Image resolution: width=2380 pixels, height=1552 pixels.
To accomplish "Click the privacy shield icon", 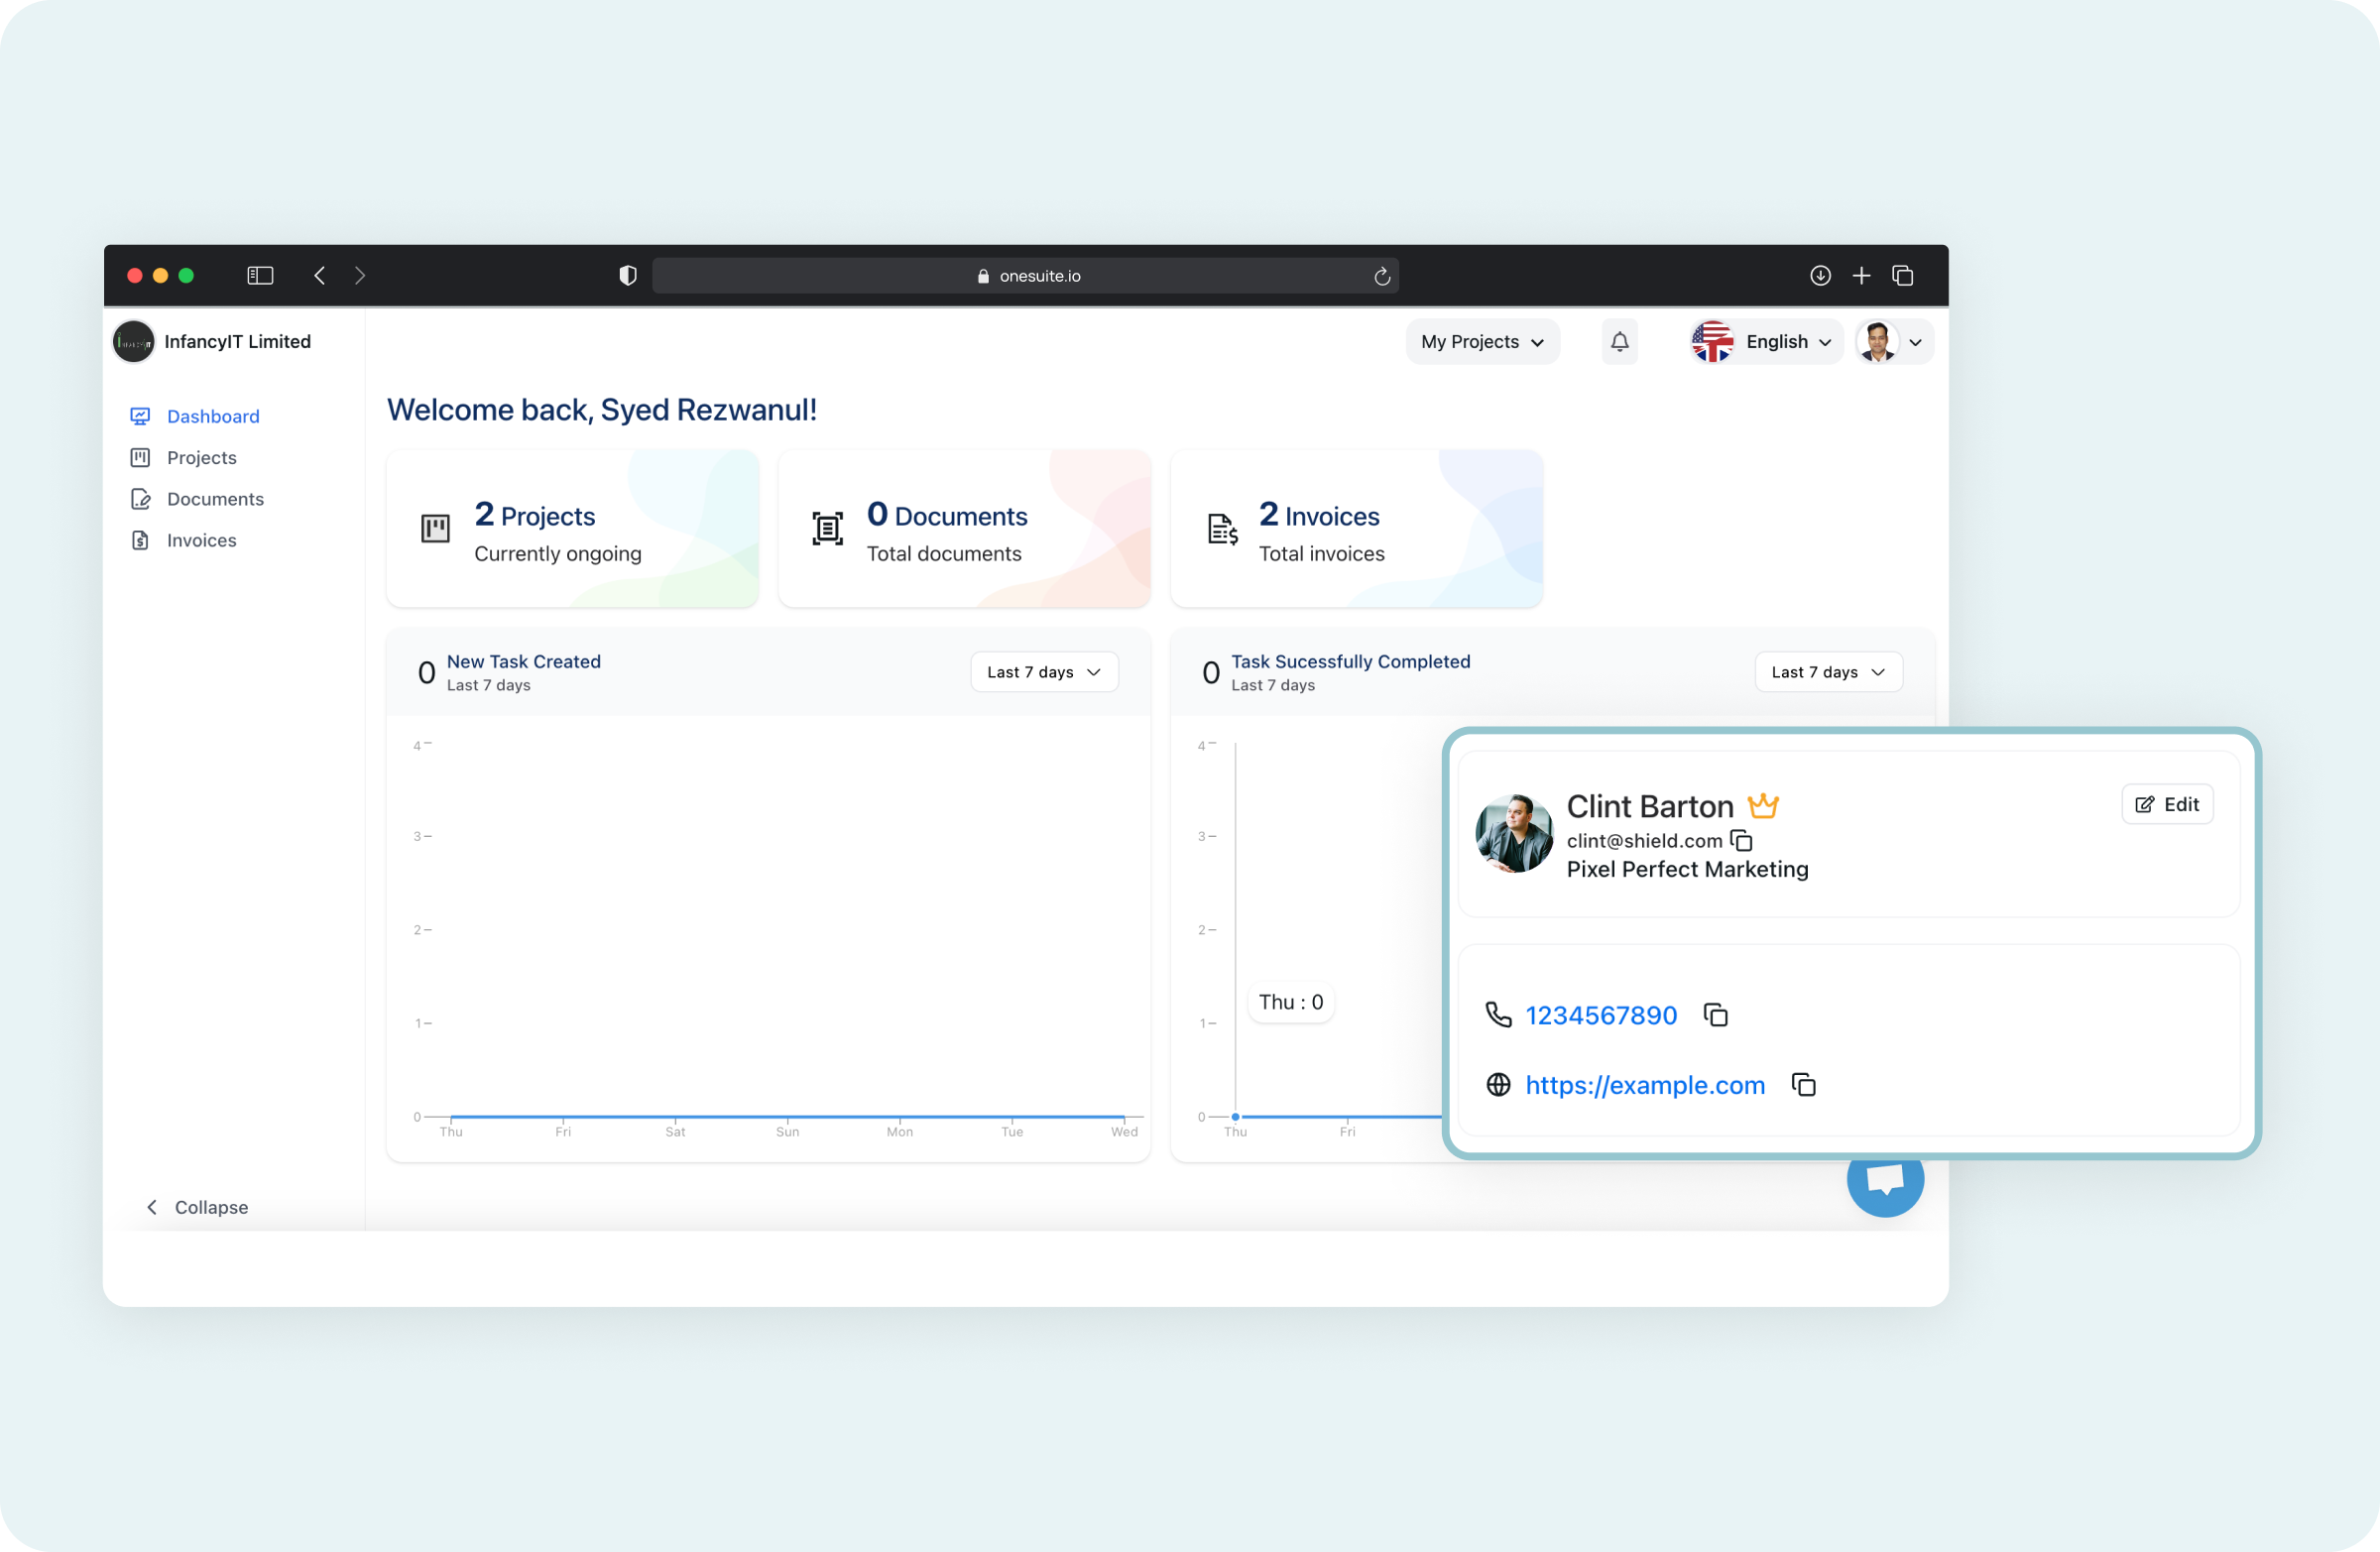I will click(x=628, y=276).
